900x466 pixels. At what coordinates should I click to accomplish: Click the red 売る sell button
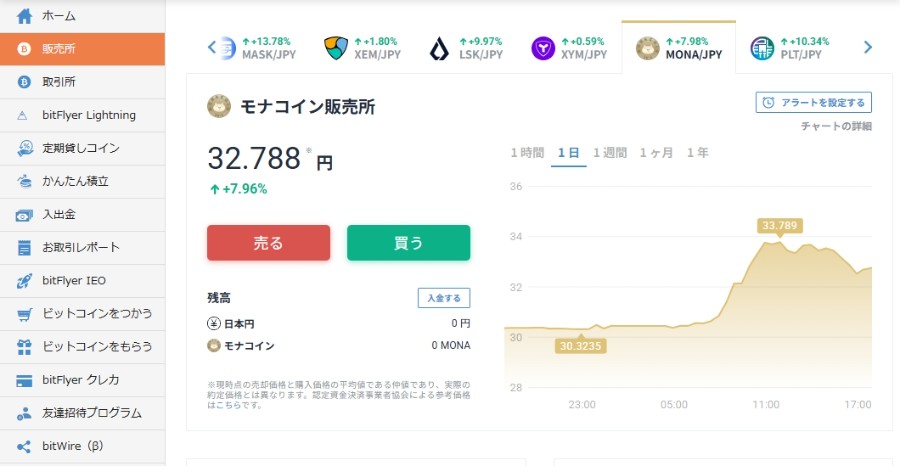[269, 243]
